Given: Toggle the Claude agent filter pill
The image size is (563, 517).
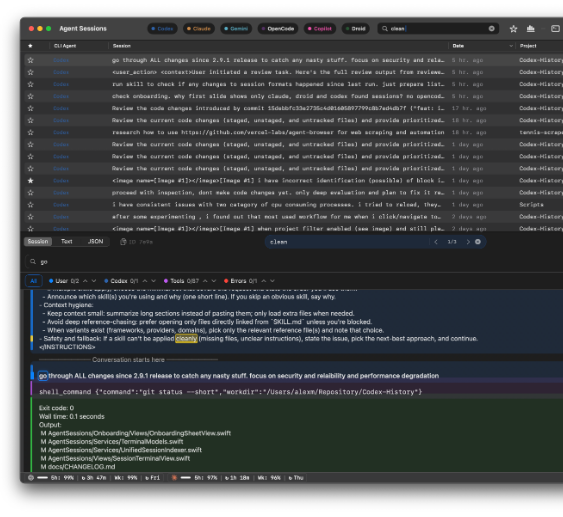Looking at the screenshot, I should 199,29.
